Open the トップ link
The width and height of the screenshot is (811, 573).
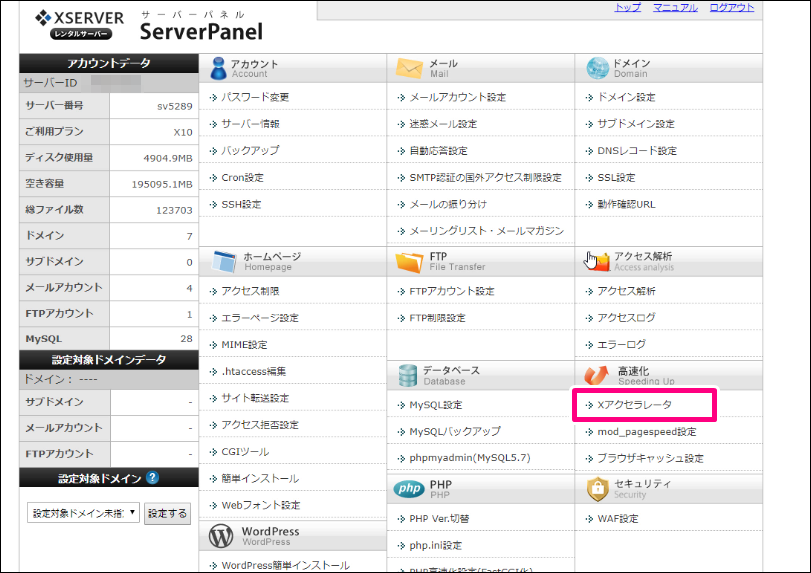[x=627, y=8]
